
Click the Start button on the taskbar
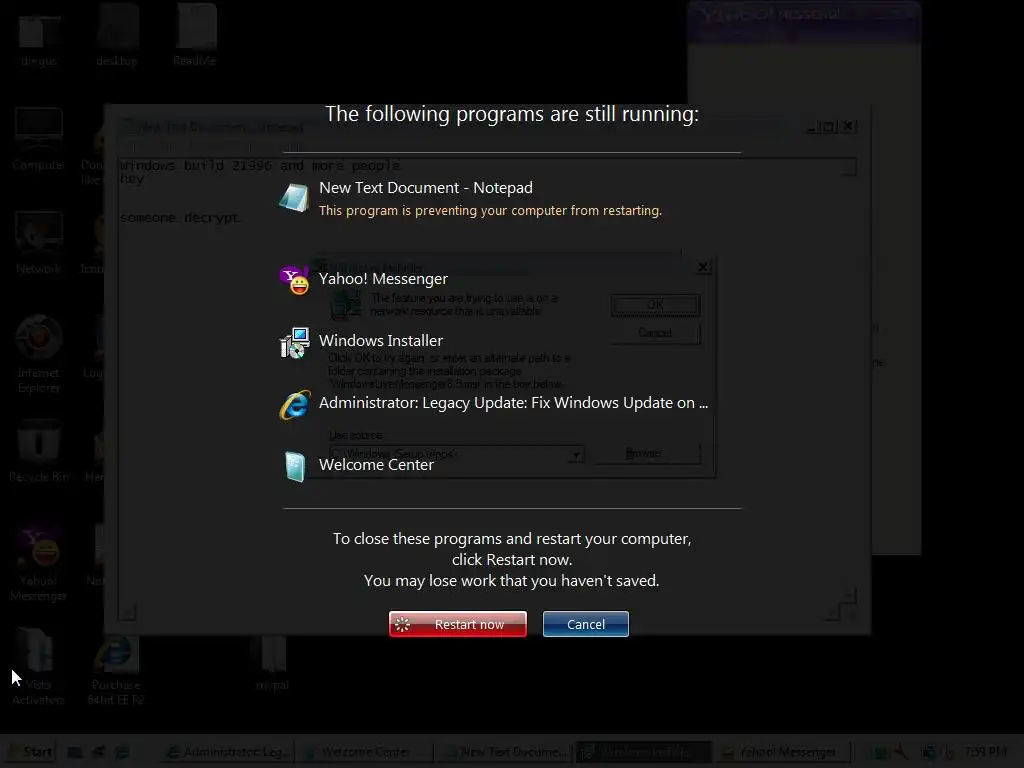(29, 752)
